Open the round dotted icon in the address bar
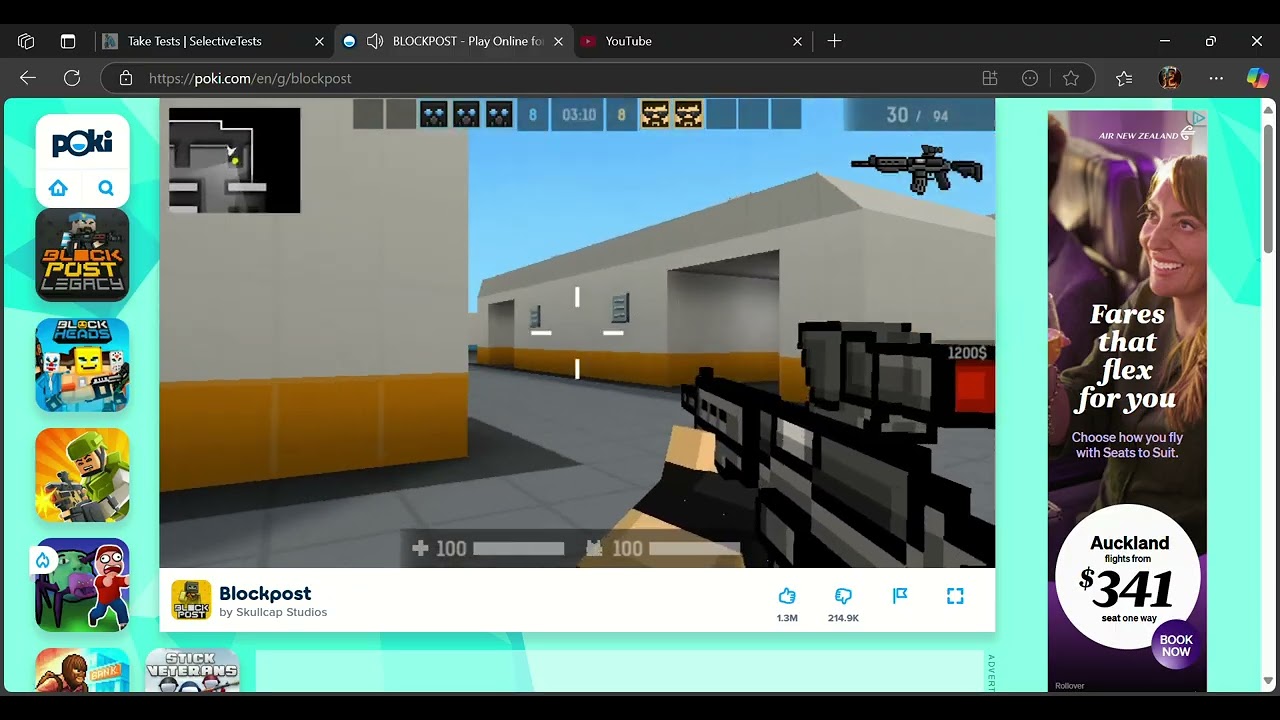This screenshot has height=720, width=1280. click(x=1030, y=78)
